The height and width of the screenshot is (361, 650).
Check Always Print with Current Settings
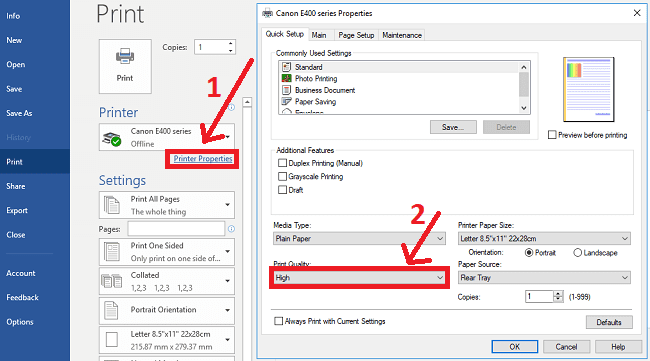point(279,321)
